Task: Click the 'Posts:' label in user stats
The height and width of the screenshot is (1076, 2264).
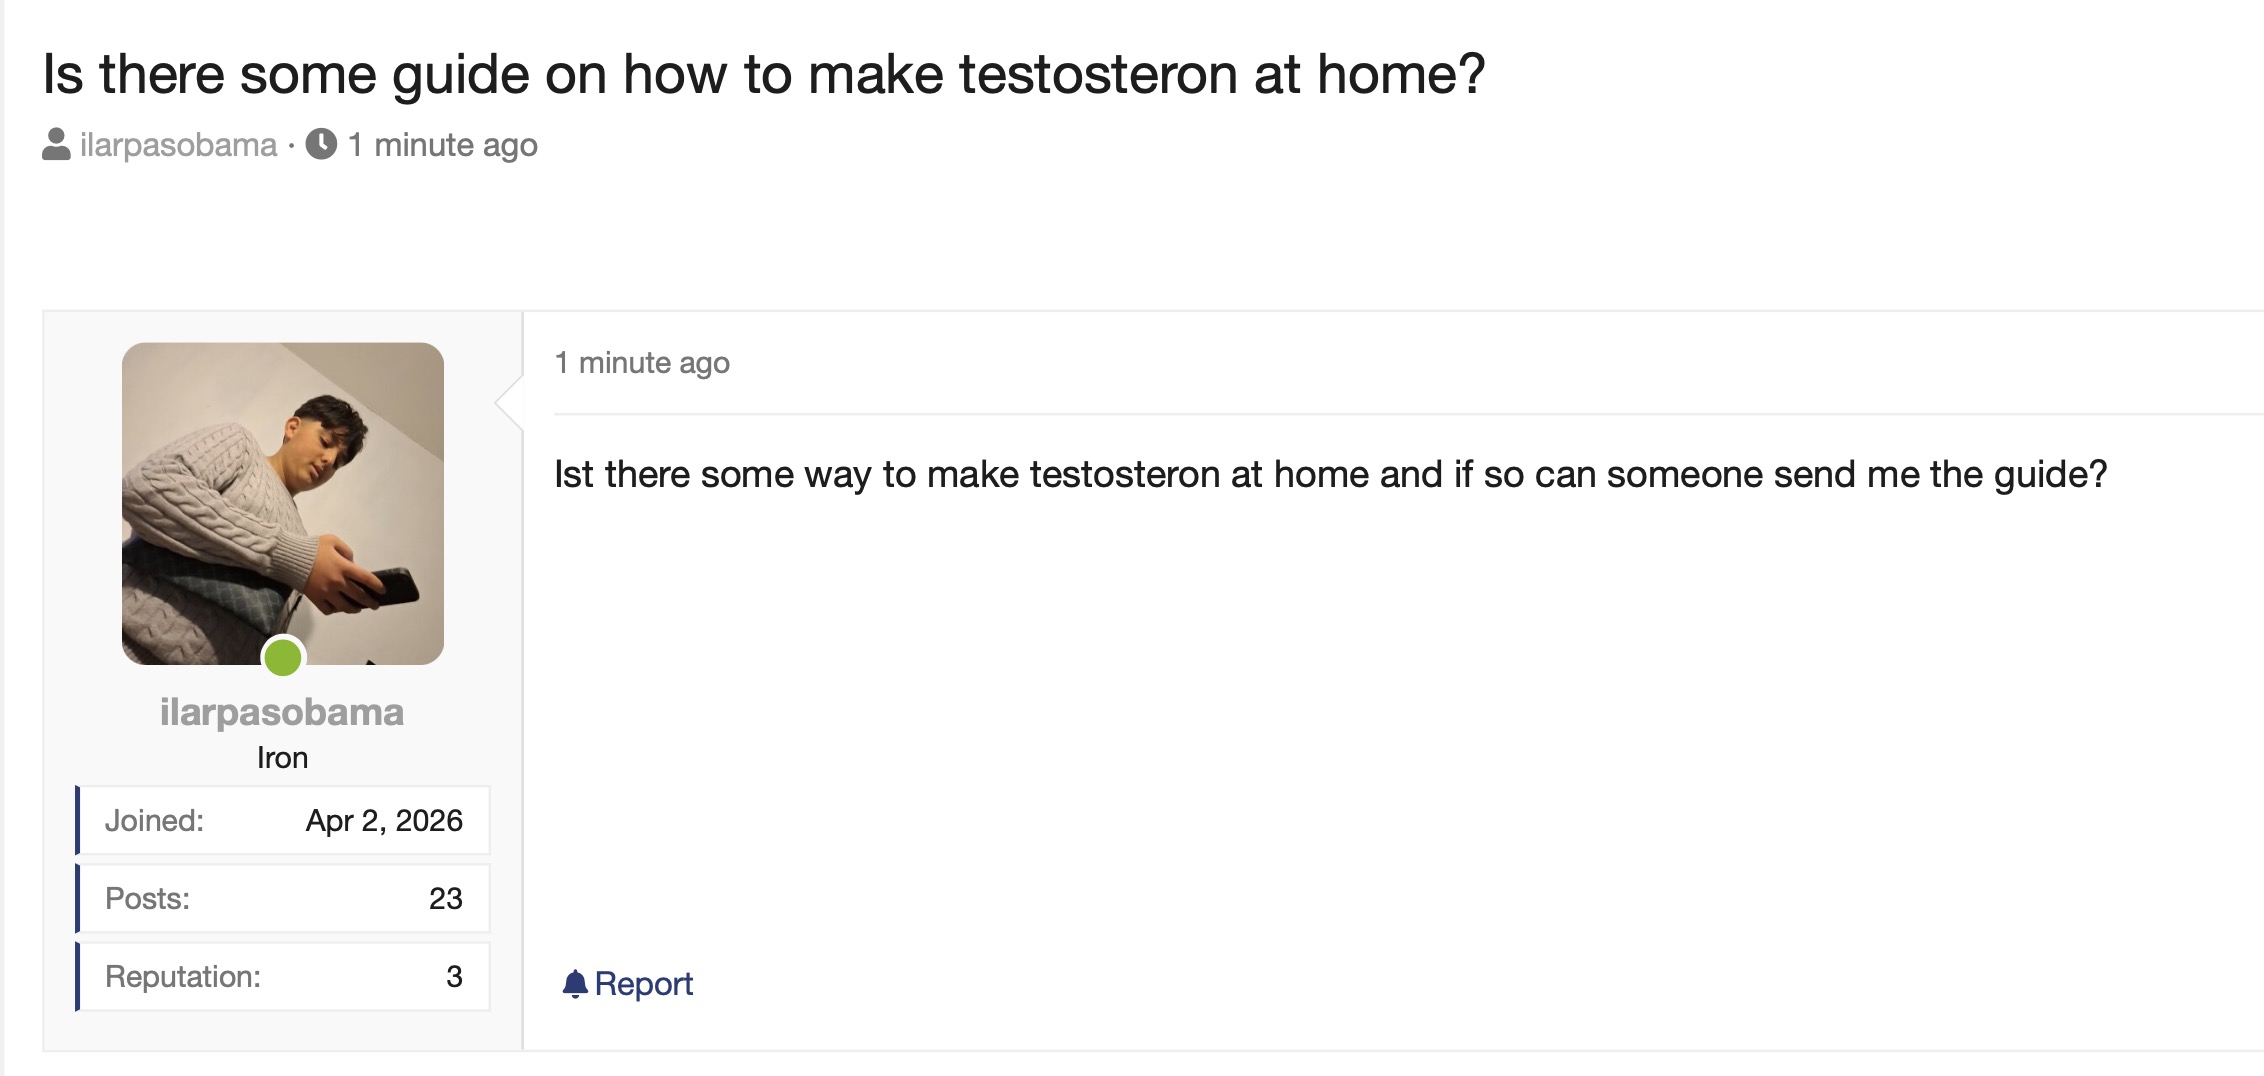Action: [147, 899]
